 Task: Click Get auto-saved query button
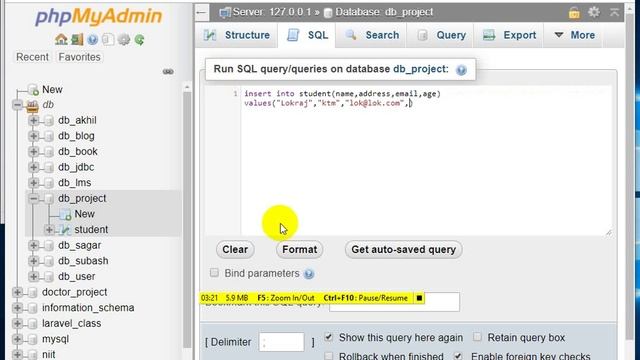tap(403, 249)
